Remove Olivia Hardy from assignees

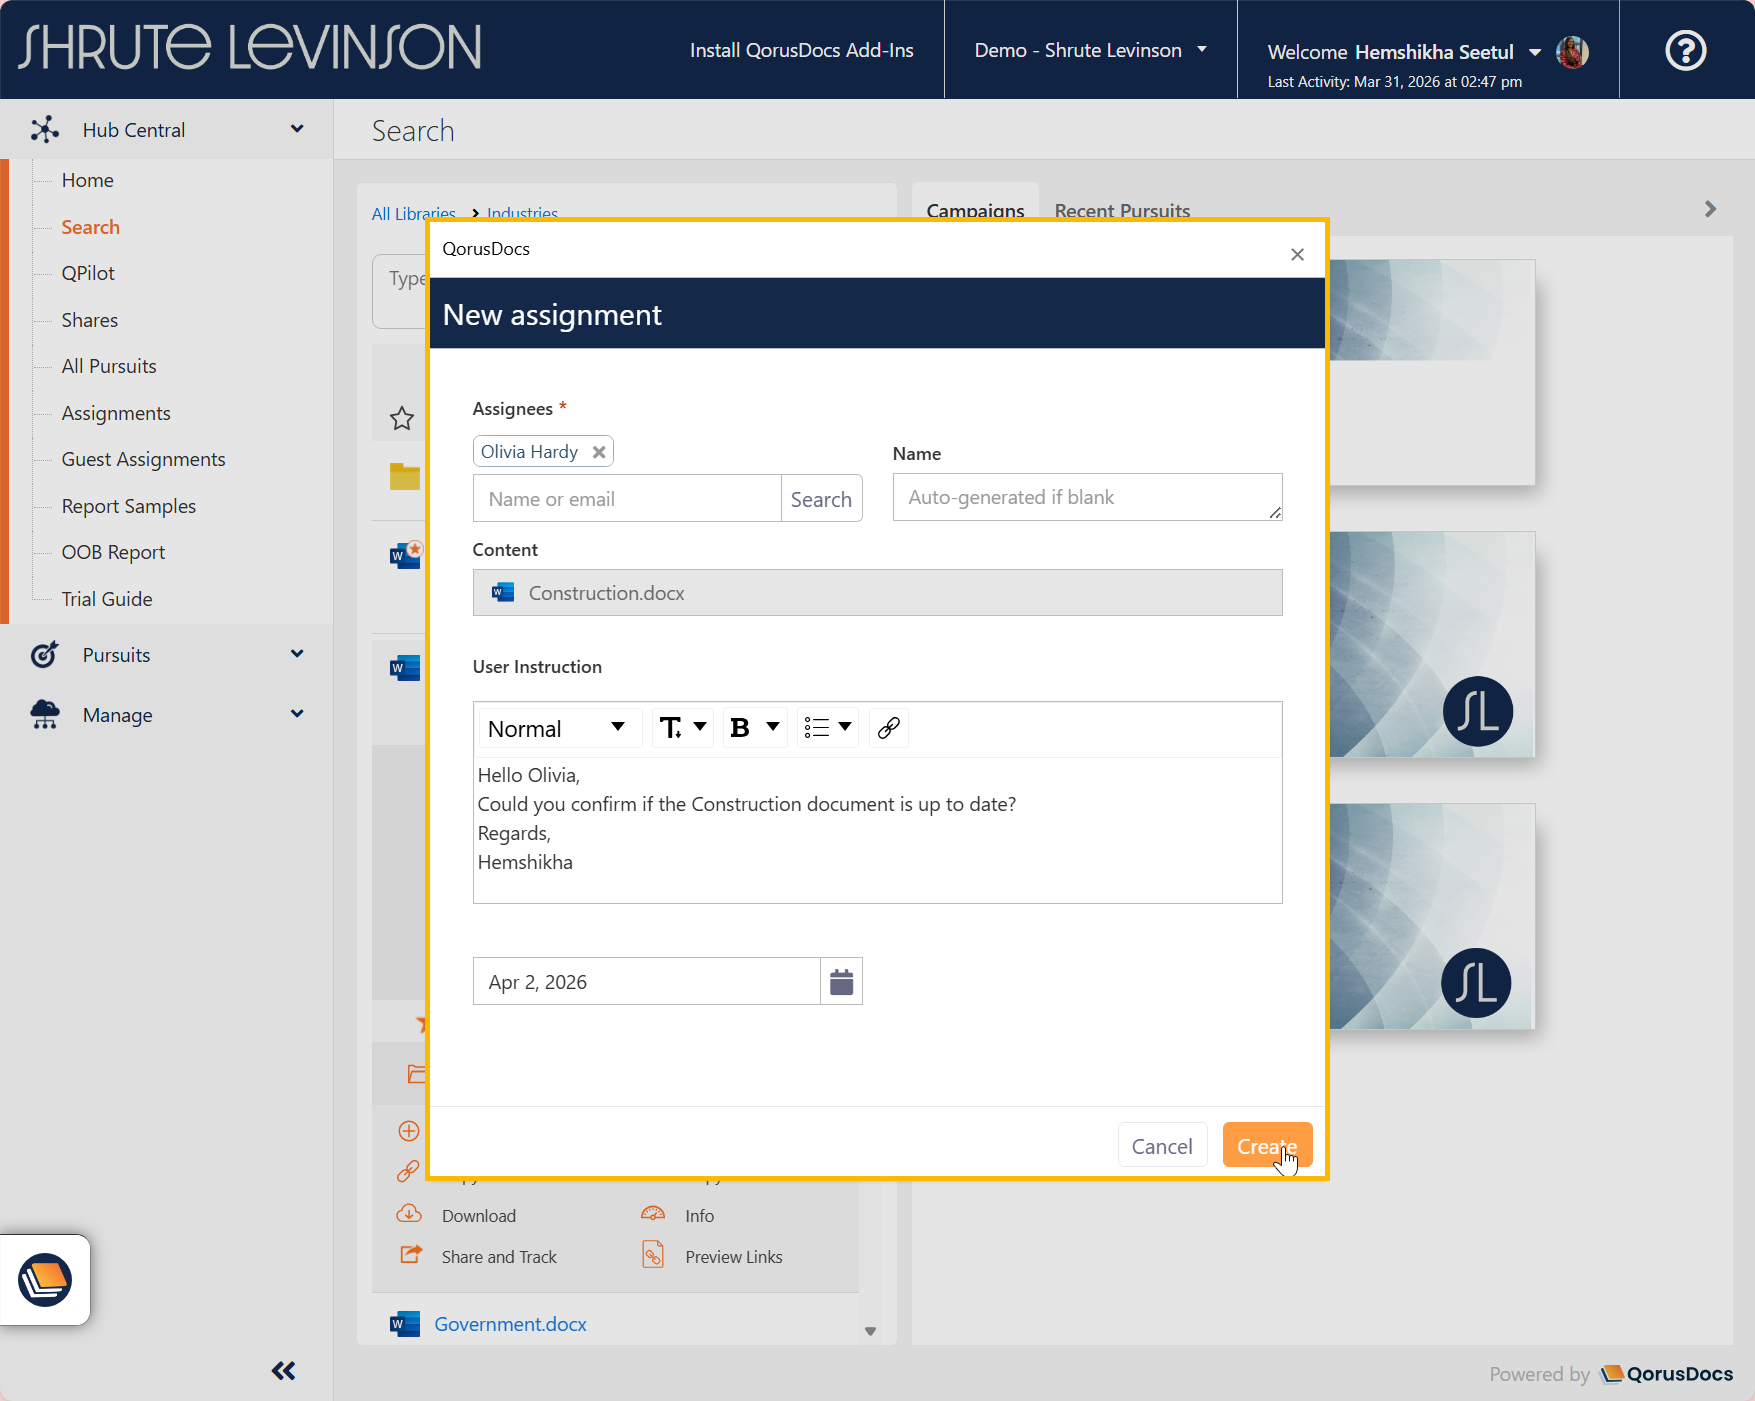tap(599, 452)
